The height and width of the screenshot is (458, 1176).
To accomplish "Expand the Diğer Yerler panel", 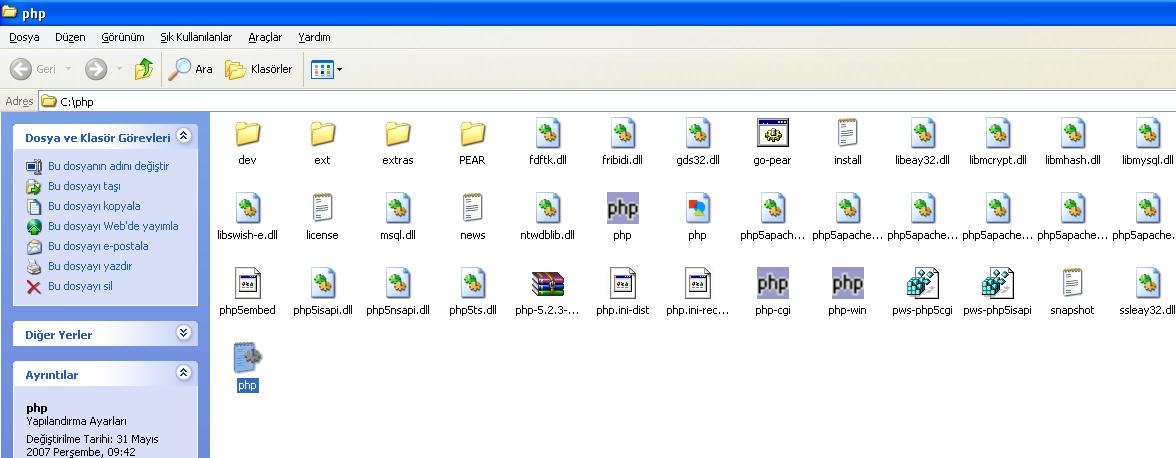I will [183, 333].
